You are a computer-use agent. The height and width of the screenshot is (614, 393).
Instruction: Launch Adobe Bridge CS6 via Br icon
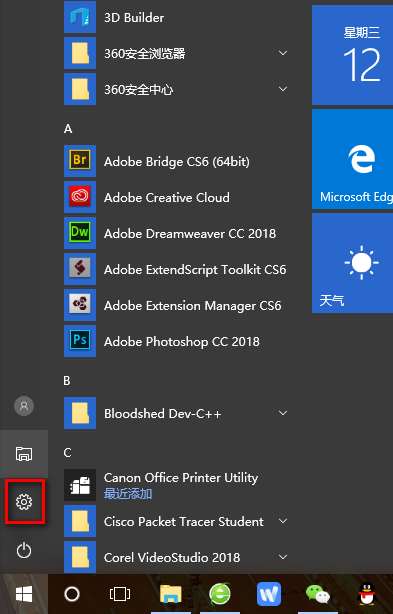point(80,161)
